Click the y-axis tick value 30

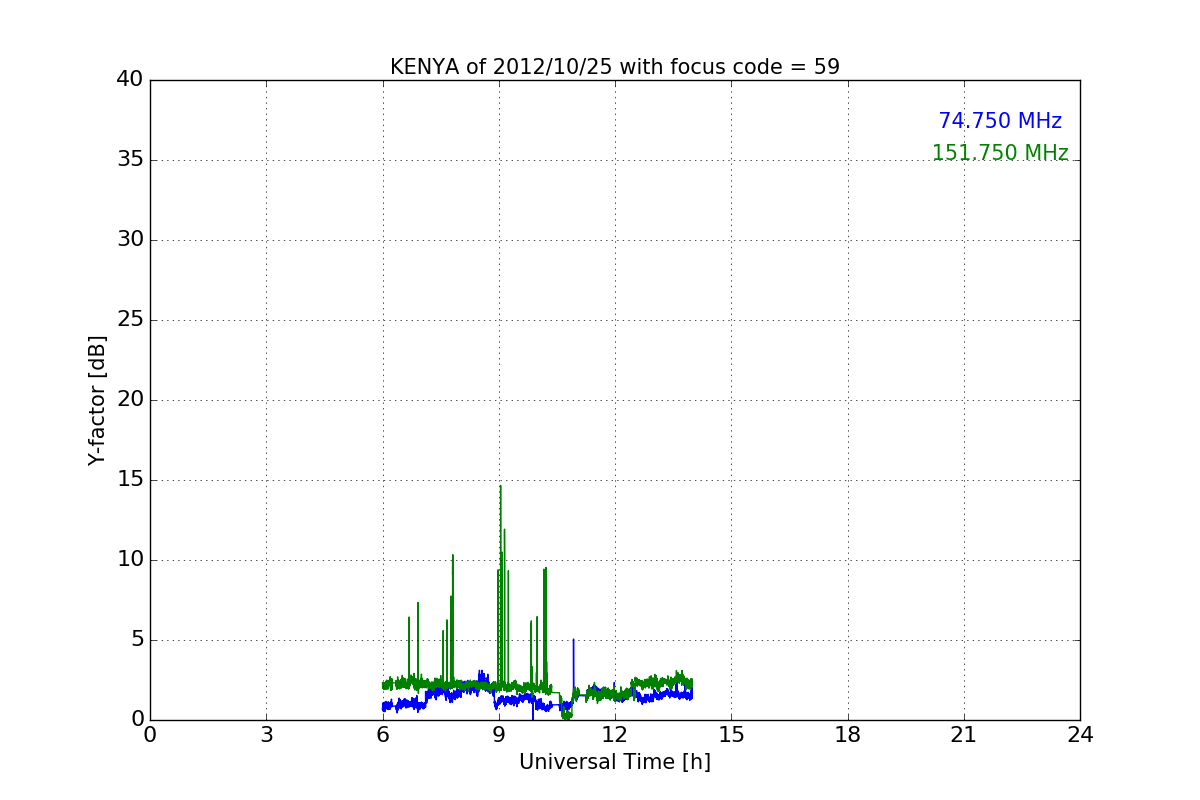point(130,240)
